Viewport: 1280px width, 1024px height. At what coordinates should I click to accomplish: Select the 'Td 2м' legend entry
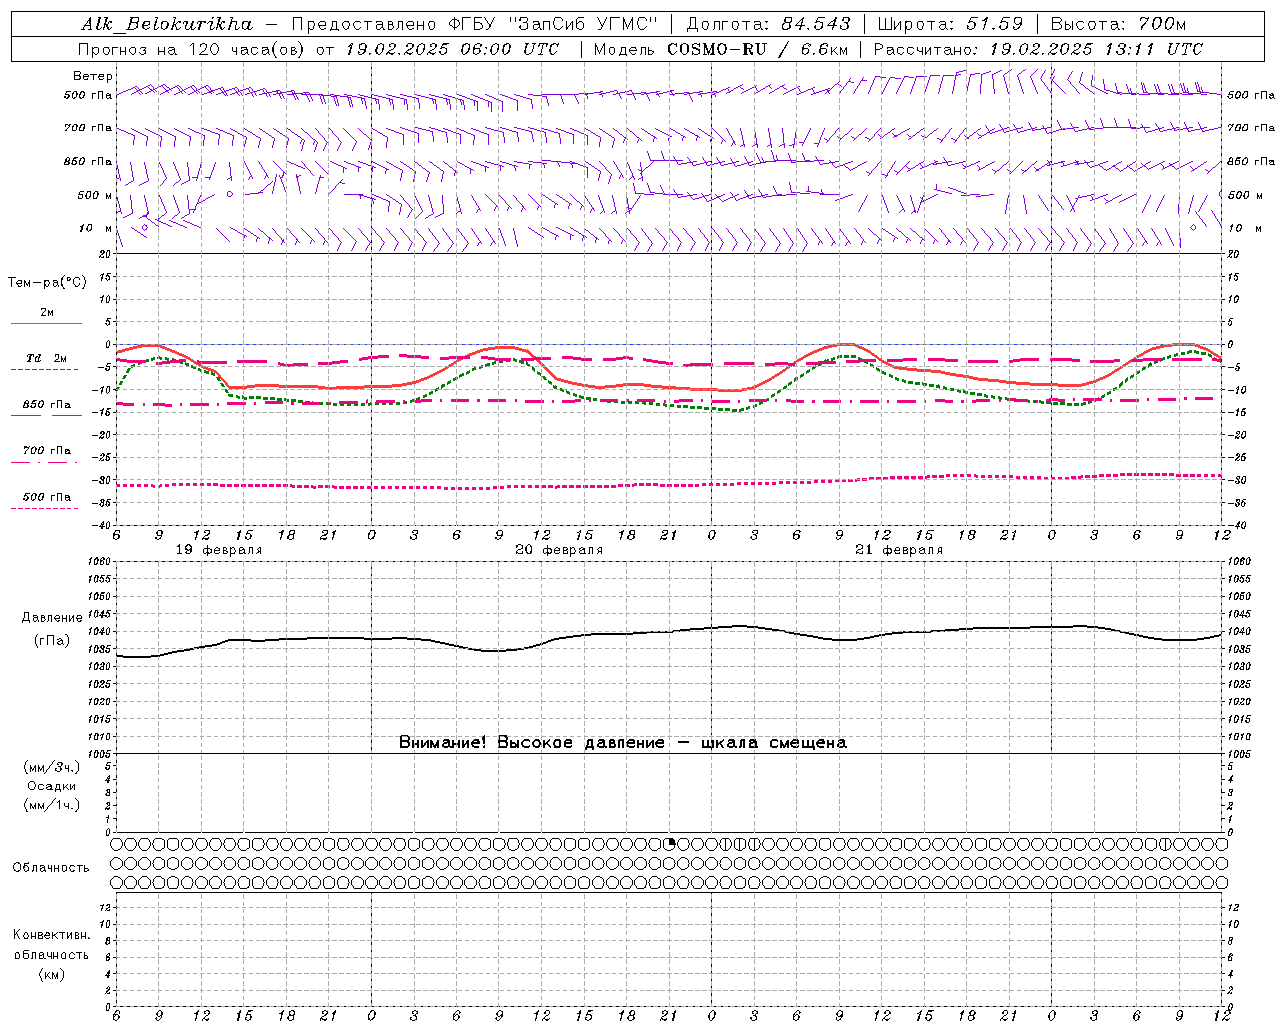coord(47,358)
